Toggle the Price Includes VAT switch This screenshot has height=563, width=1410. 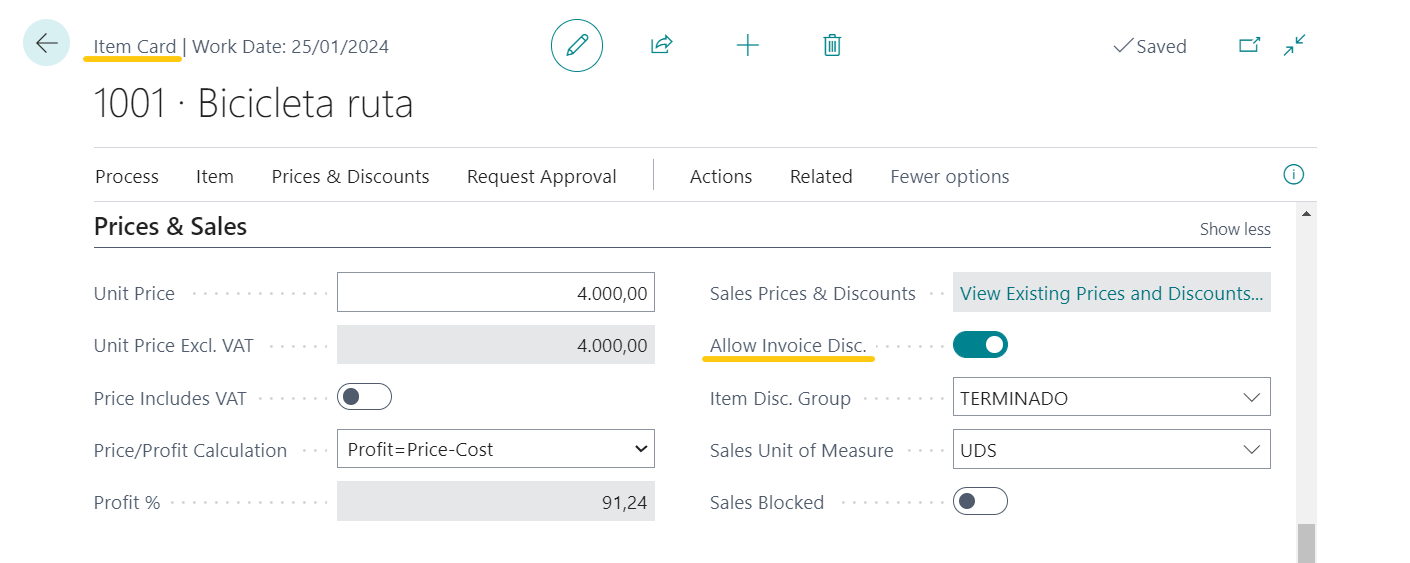(x=364, y=397)
